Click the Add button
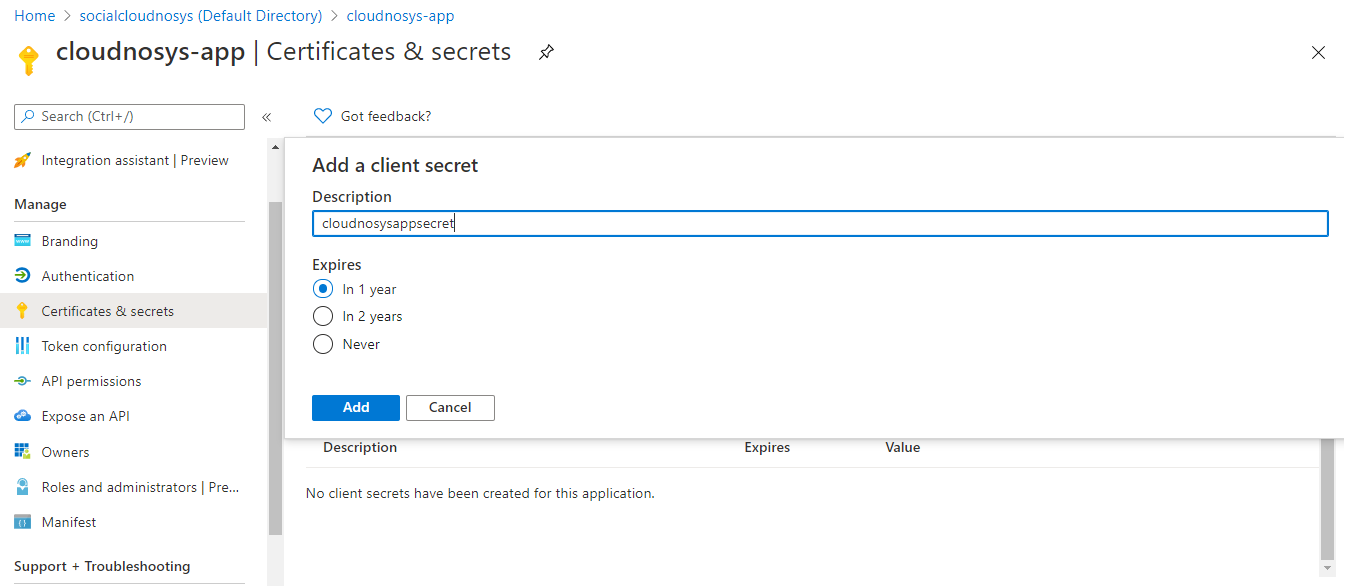This screenshot has height=586, width=1356. 356,407
